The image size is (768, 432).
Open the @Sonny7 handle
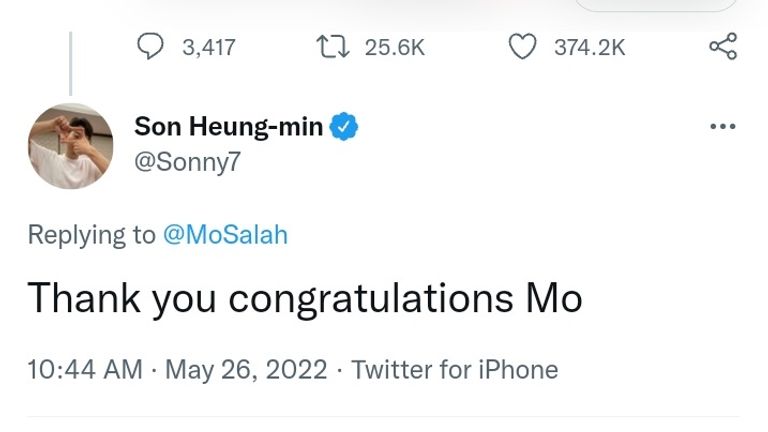pyautogui.click(x=187, y=159)
